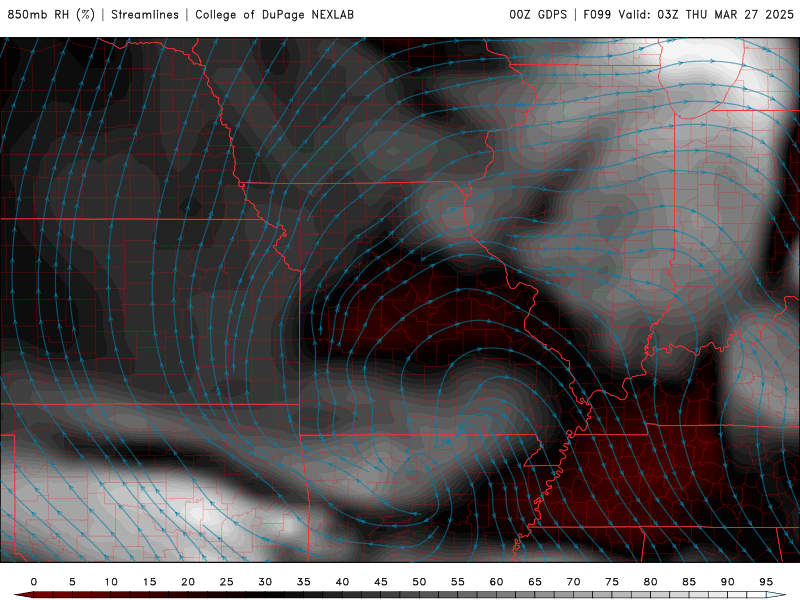
Task: Click the "850mb RH (%)" title text
Action: pyautogui.click(x=51, y=15)
